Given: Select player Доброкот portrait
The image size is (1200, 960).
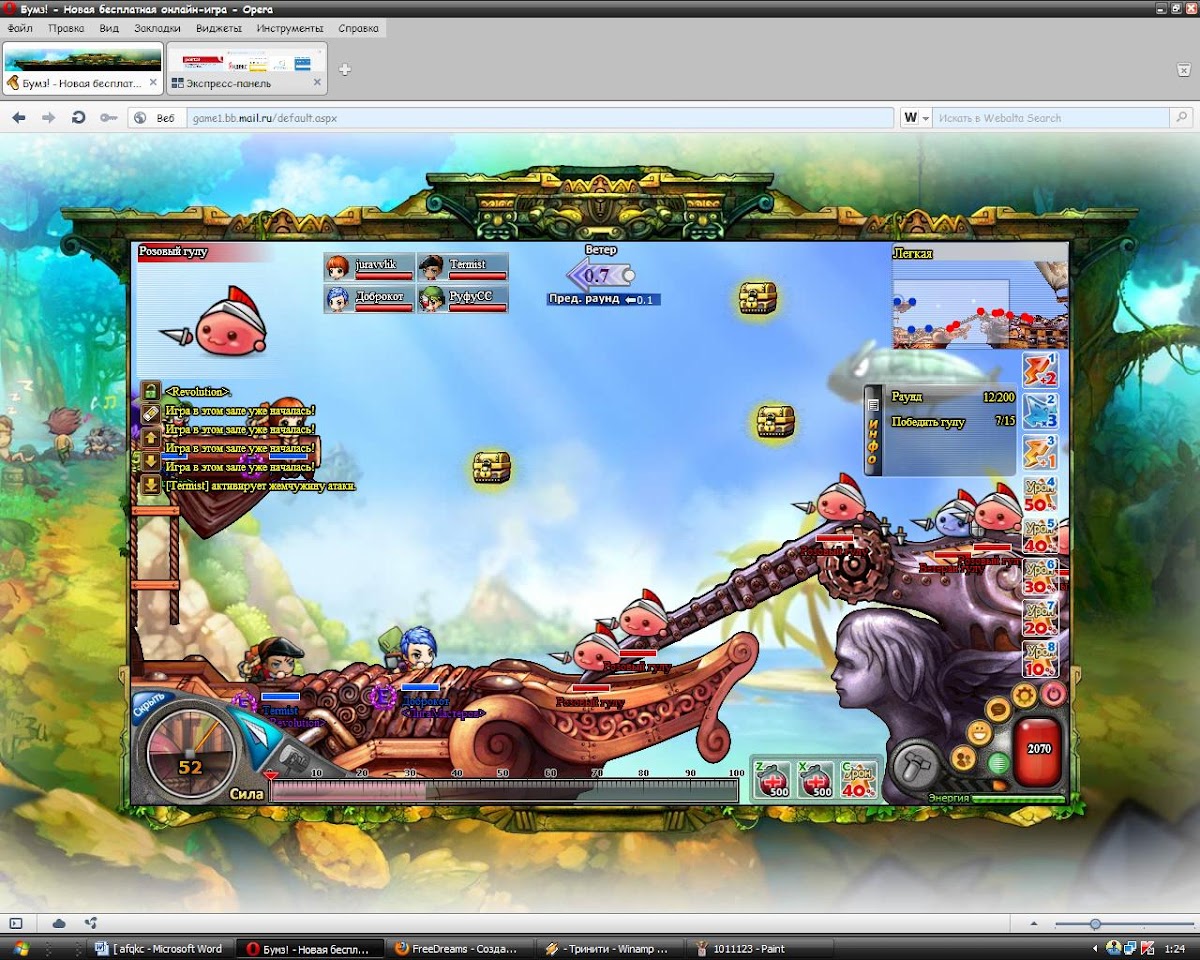Looking at the screenshot, I should pyautogui.click(x=368, y=299).
